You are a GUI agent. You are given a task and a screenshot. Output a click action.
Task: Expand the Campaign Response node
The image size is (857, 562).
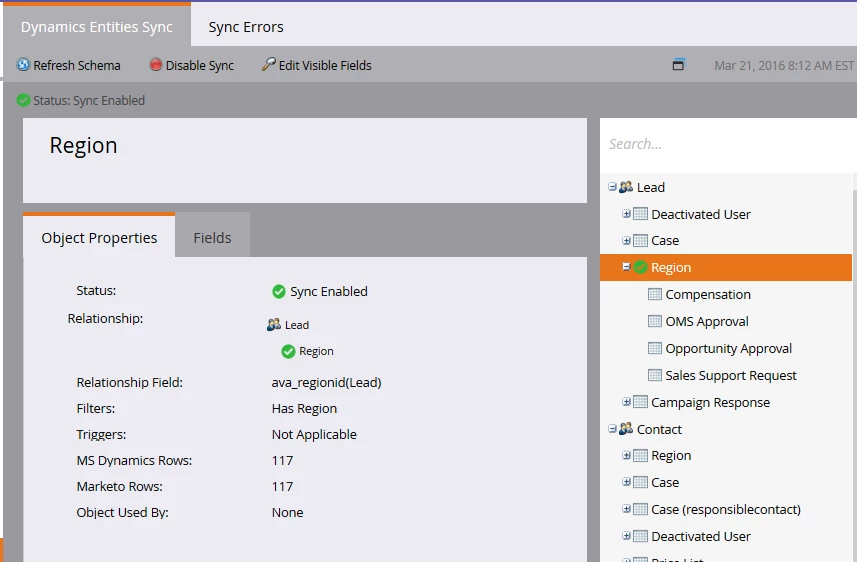[x=626, y=402]
